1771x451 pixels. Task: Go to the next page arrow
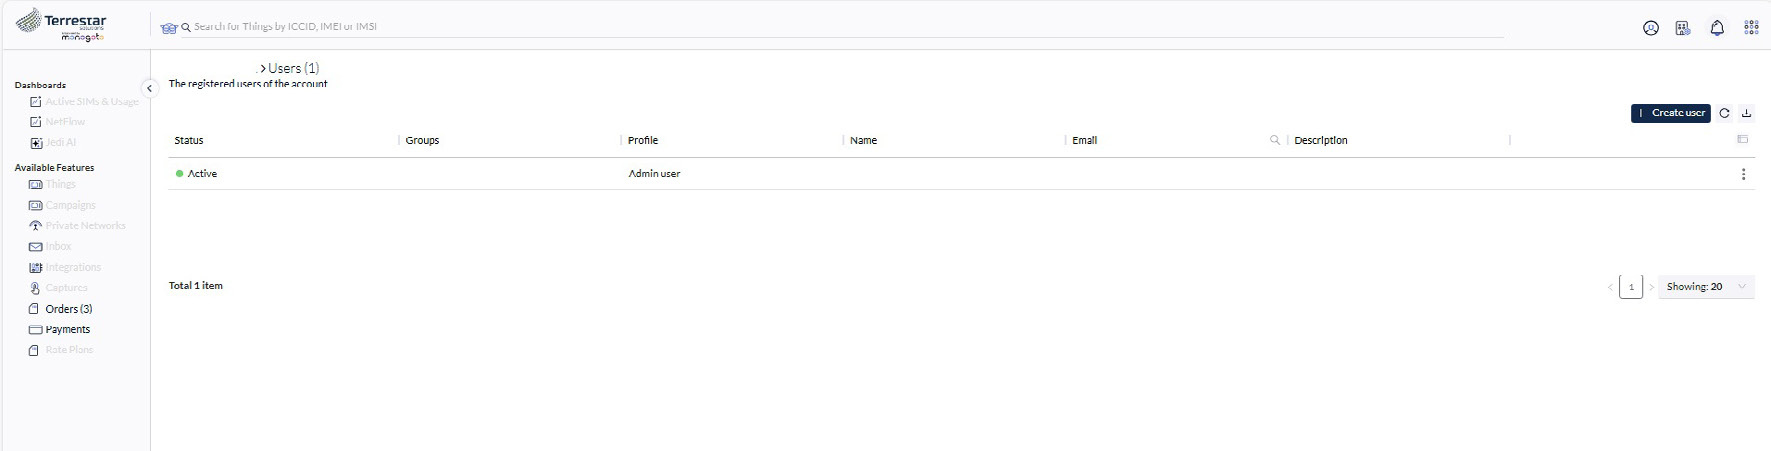pyautogui.click(x=1651, y=287)
